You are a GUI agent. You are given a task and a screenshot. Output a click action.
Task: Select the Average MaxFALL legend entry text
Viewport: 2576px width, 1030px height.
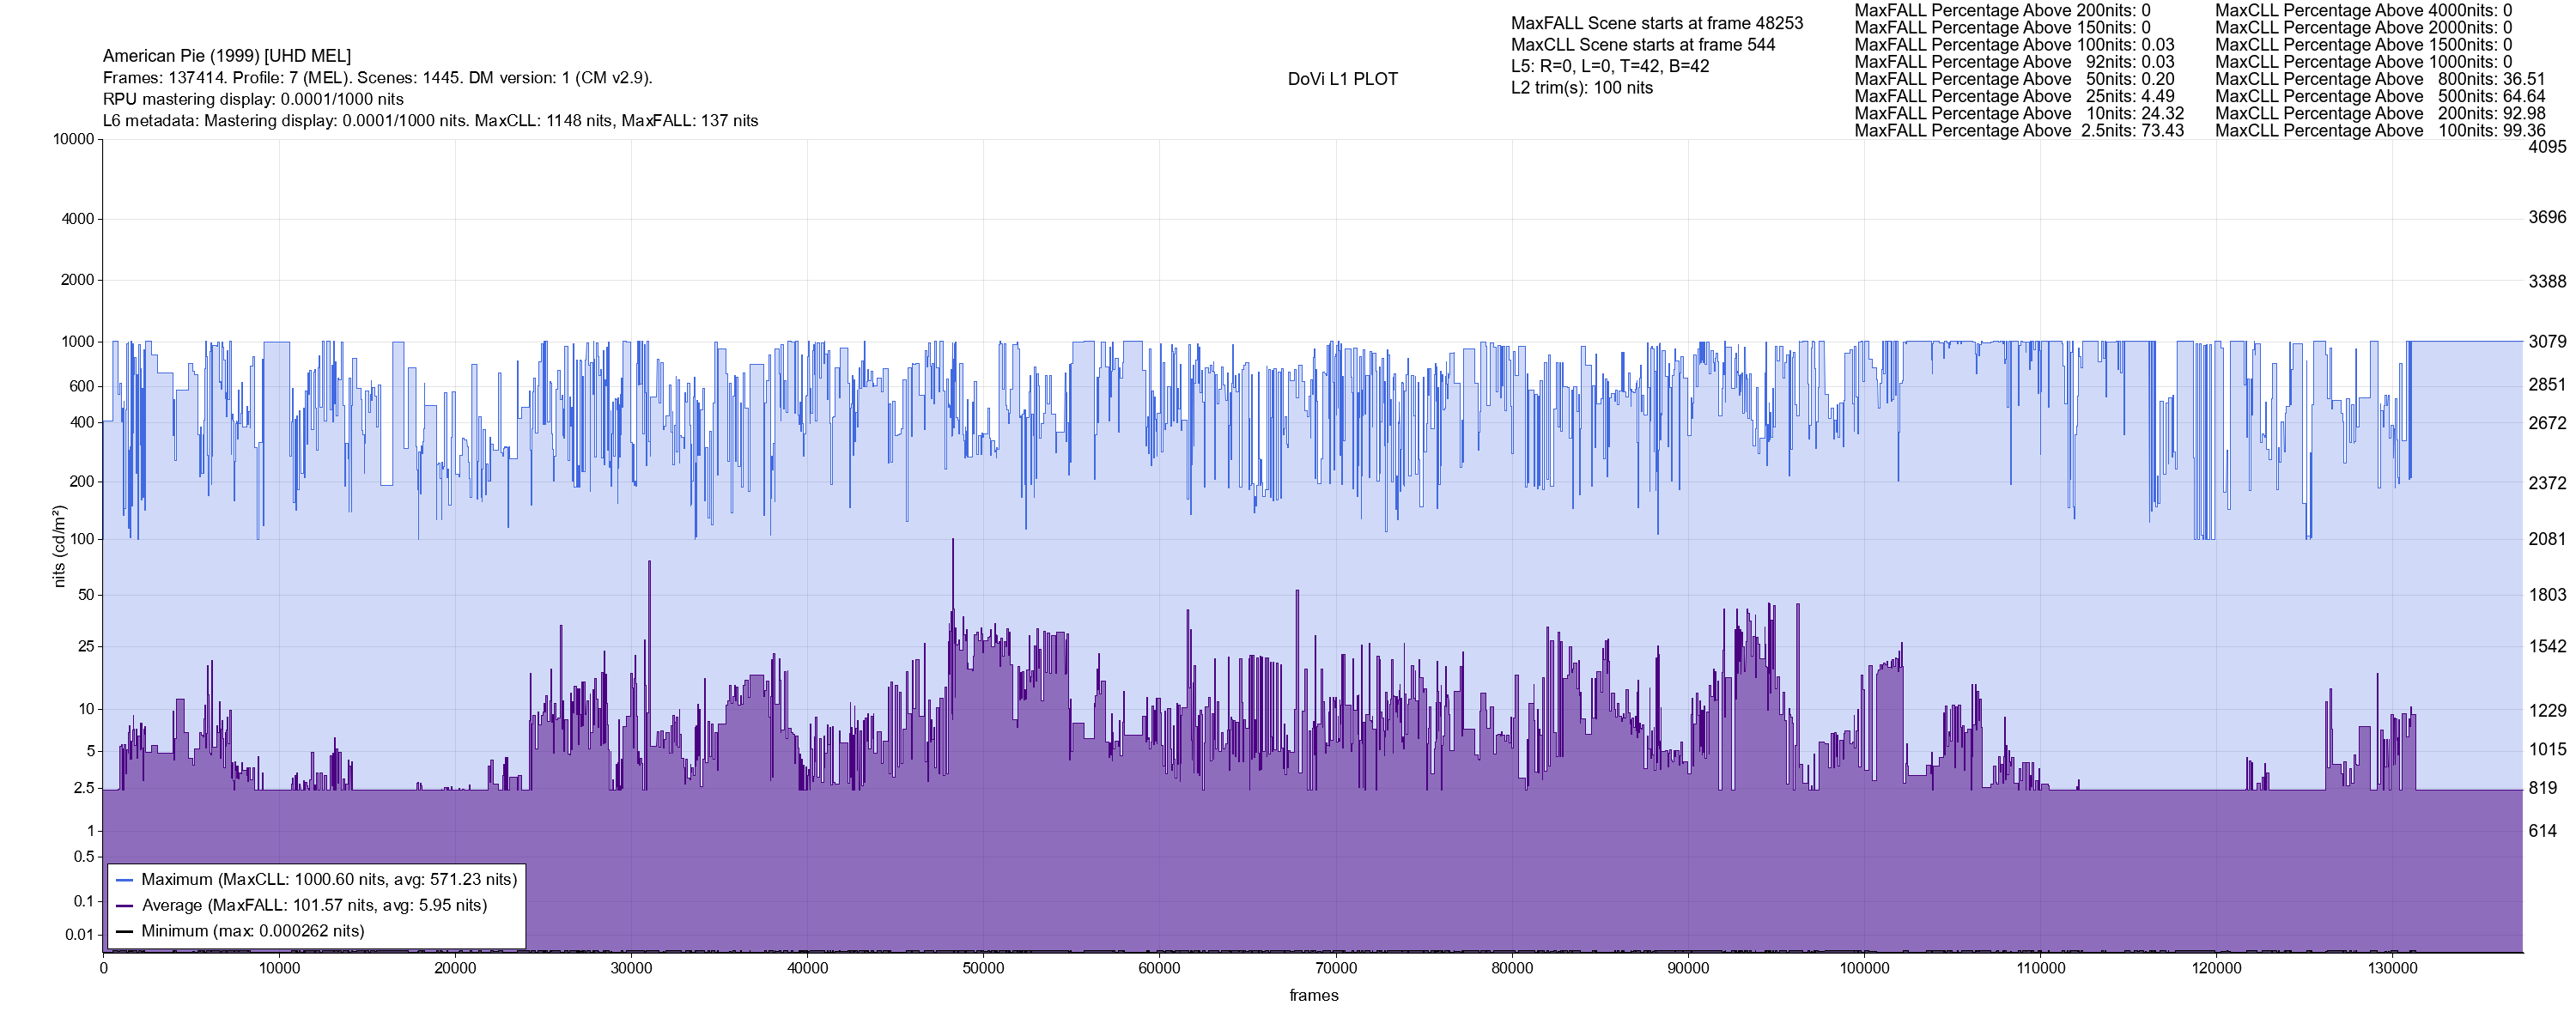[x=314, y=906]
